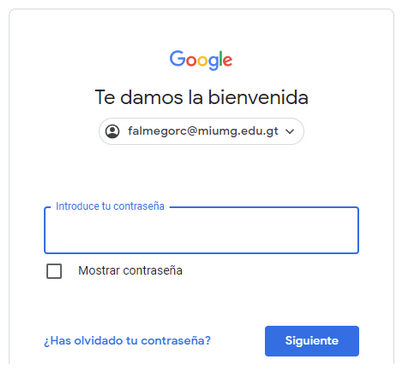Click the Siguiente button

coord(312,341)
